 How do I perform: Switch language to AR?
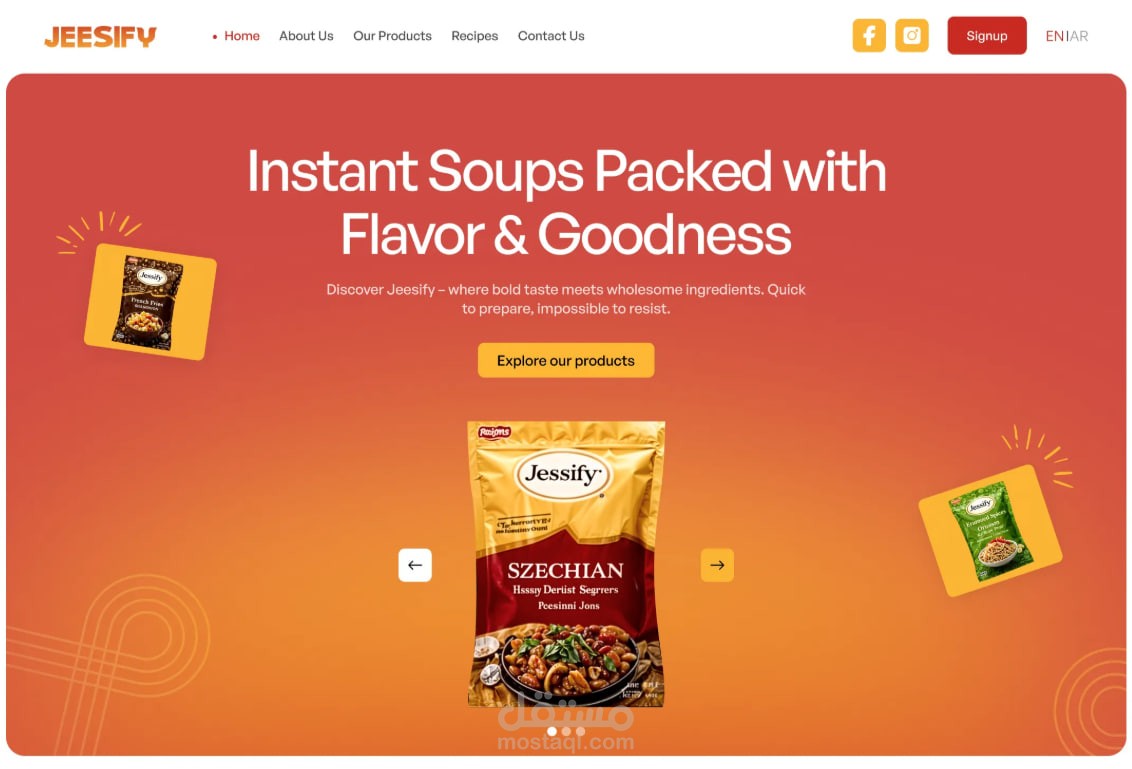(x=1079, y=36)
